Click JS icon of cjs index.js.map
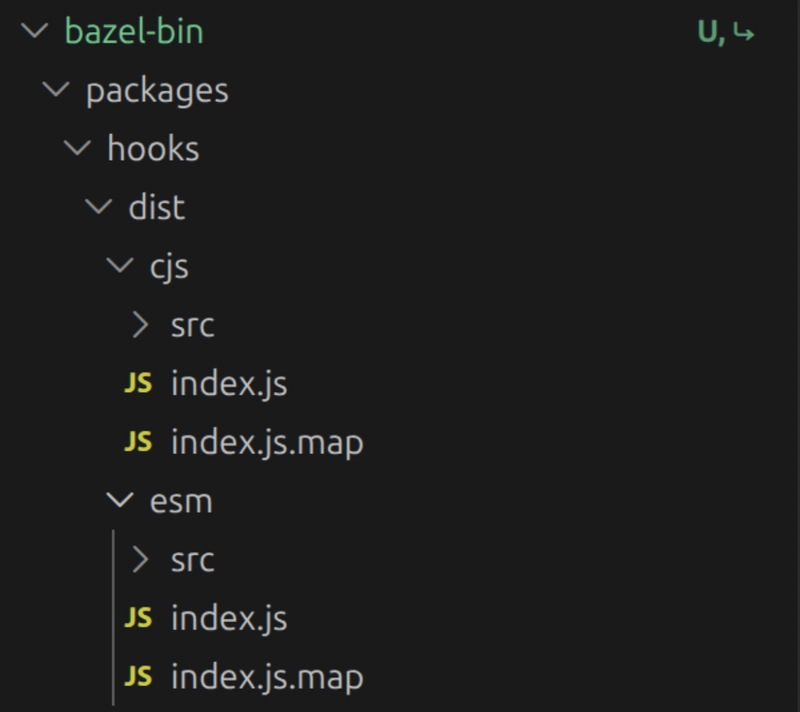The image size is (800, 712). 138,442
